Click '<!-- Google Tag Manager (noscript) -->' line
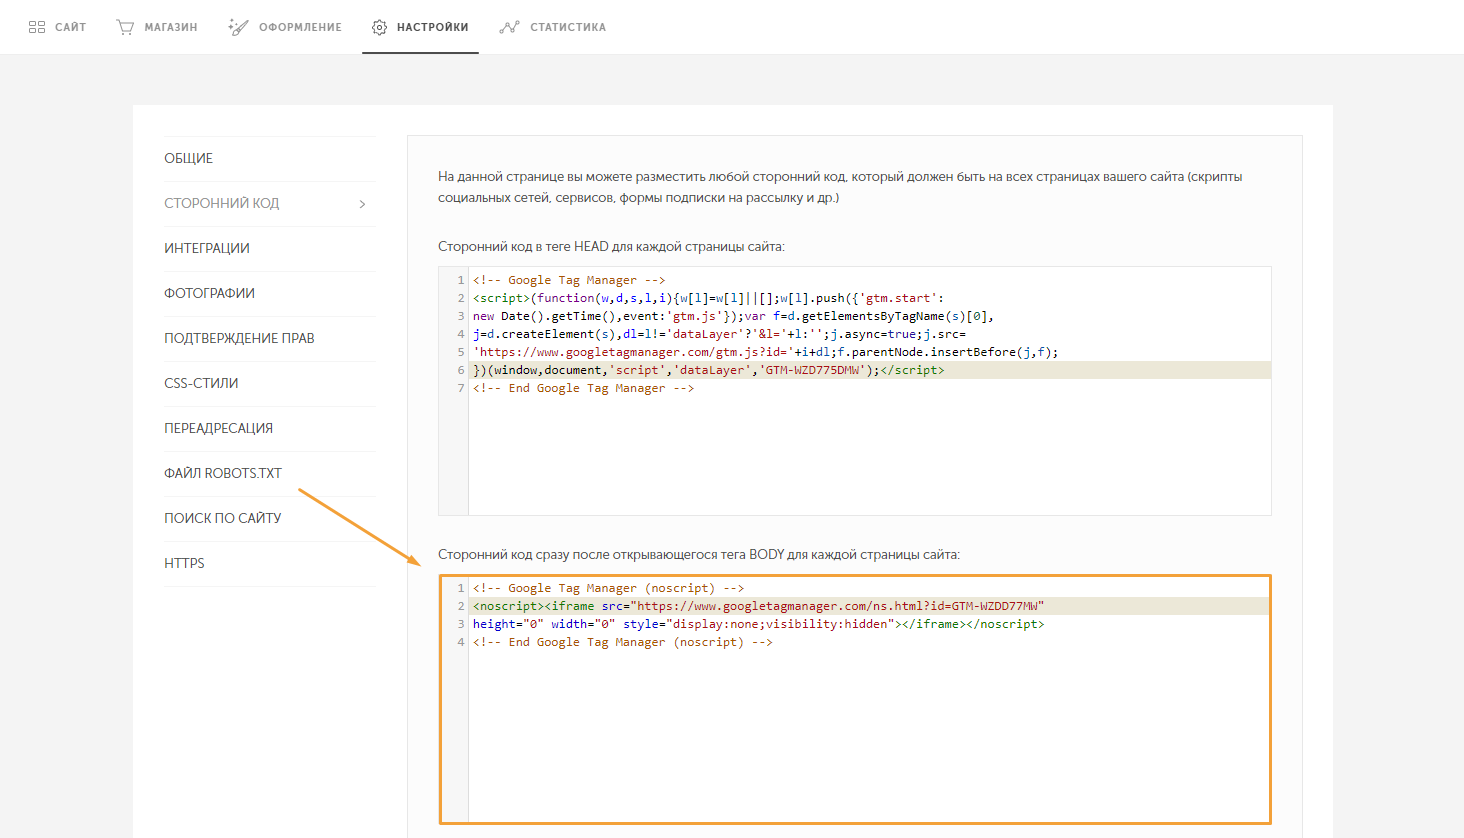The image size is (1464, 838). click(608, 588)
